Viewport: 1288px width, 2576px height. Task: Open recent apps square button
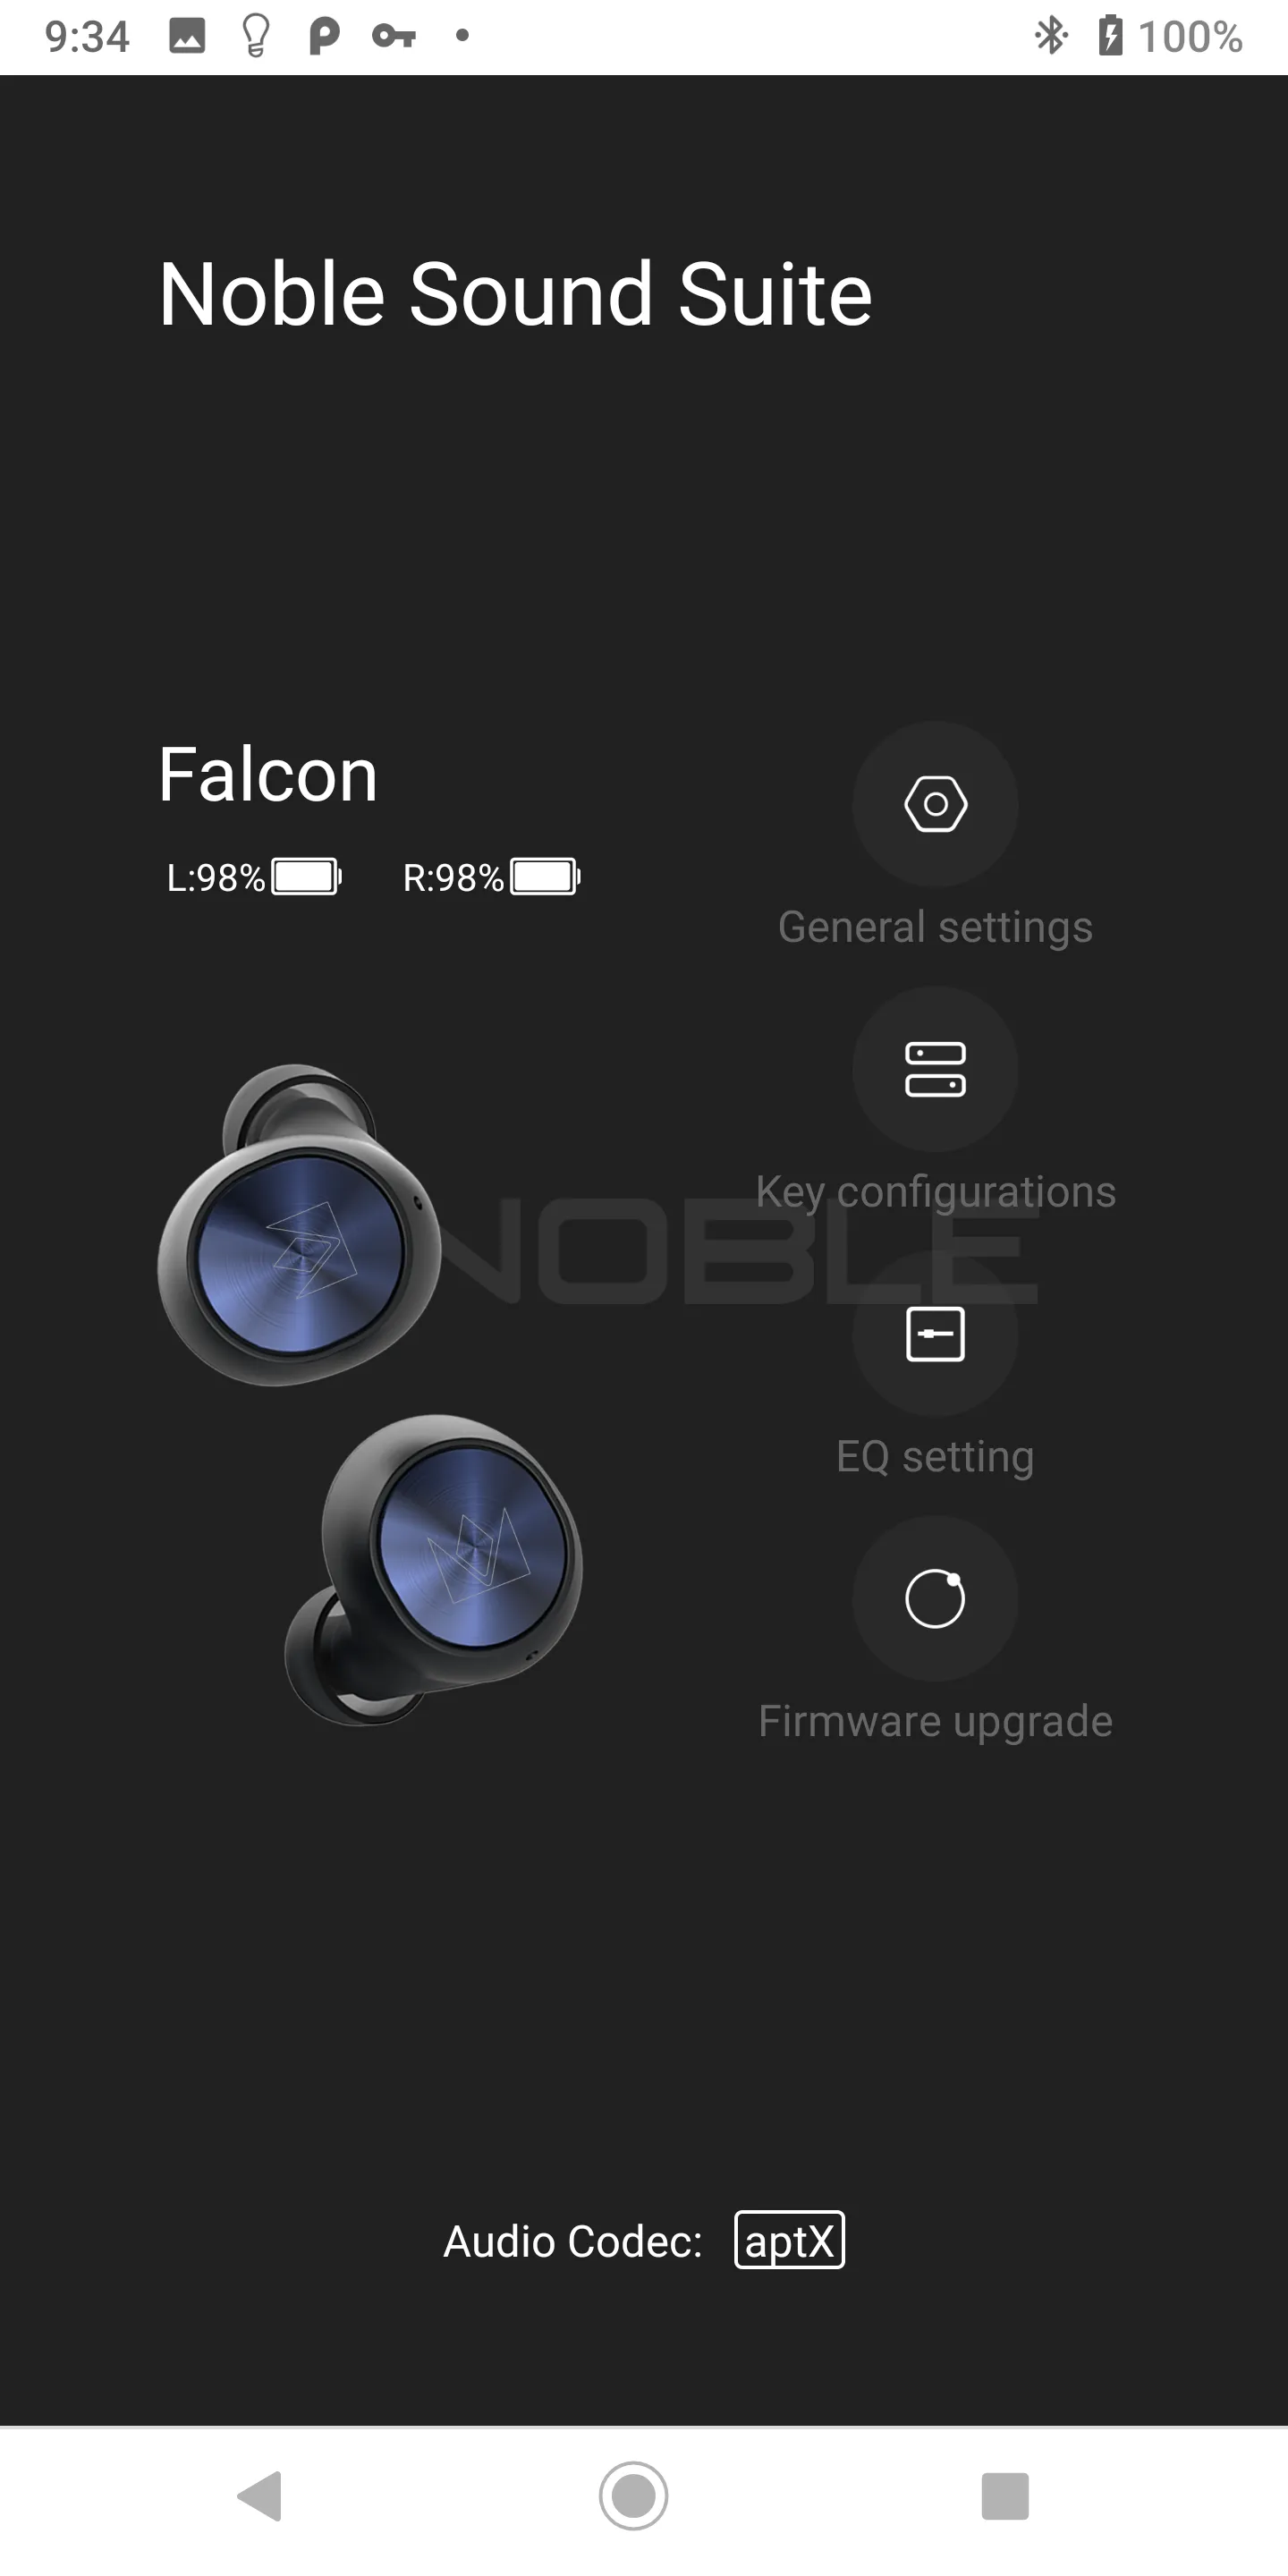1005,2496
